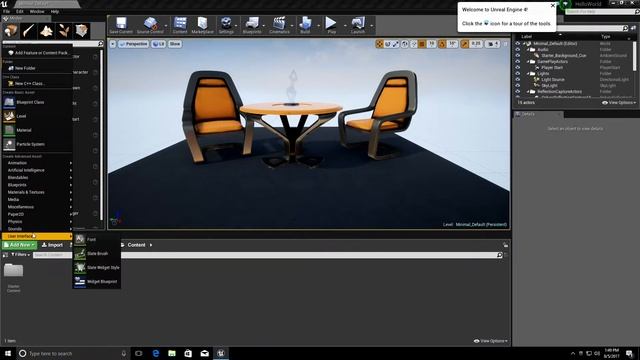Open scale snap value 0.25 dropdown

click(x=476, y=44)
